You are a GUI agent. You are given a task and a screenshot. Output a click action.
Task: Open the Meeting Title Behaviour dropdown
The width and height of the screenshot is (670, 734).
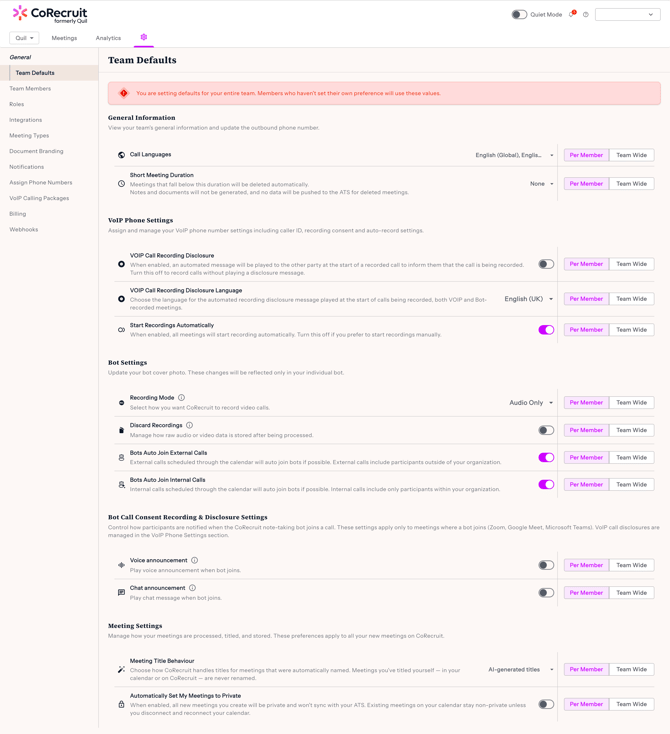pyautogui.click(x=520, y=670)
